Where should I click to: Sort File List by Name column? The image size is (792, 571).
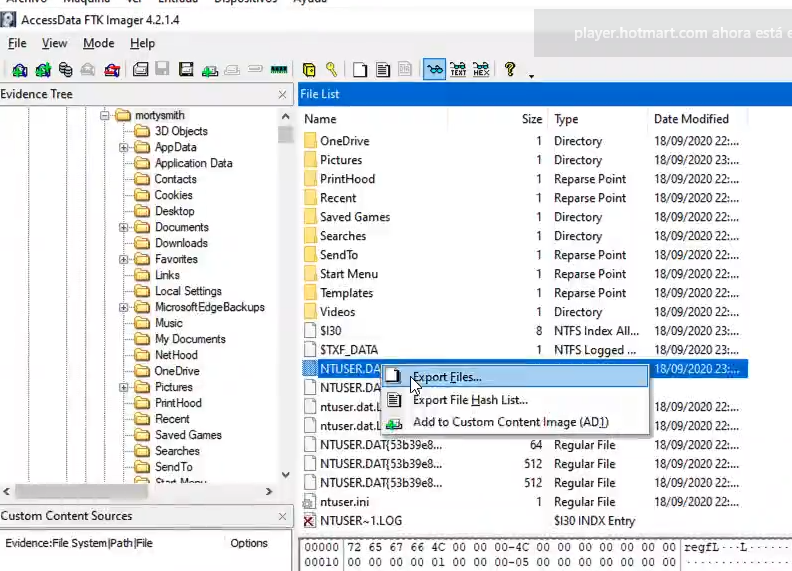pyautogui.click(x=374, y=119)
